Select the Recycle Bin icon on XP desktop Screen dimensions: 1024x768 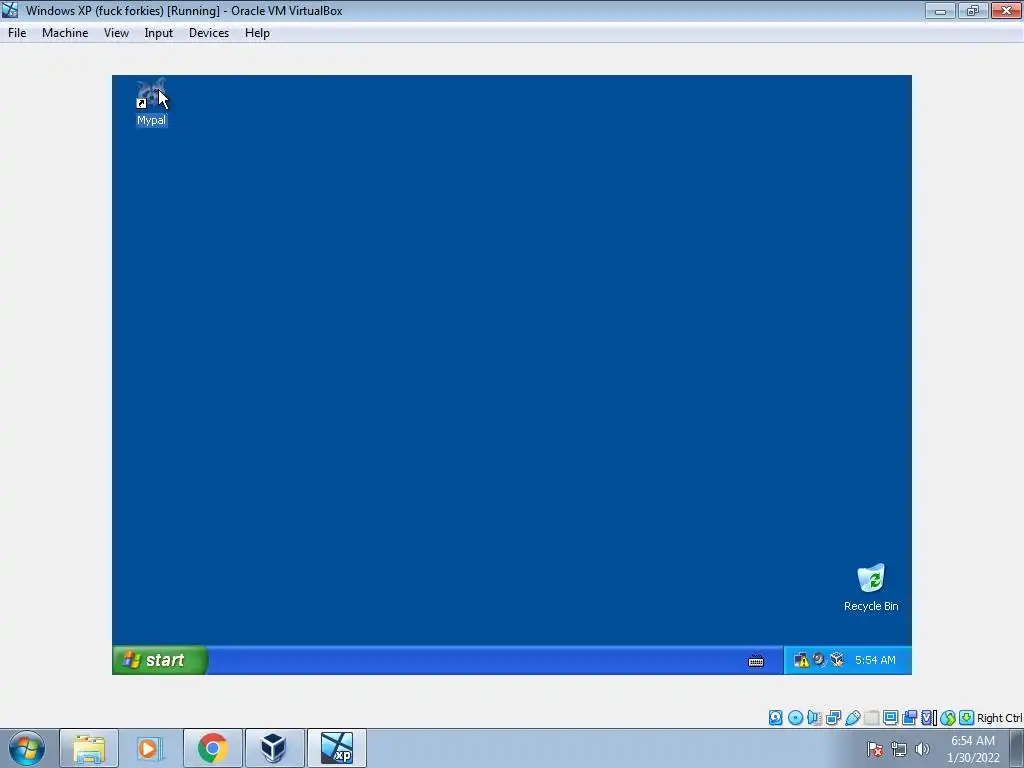pos(871,588)
